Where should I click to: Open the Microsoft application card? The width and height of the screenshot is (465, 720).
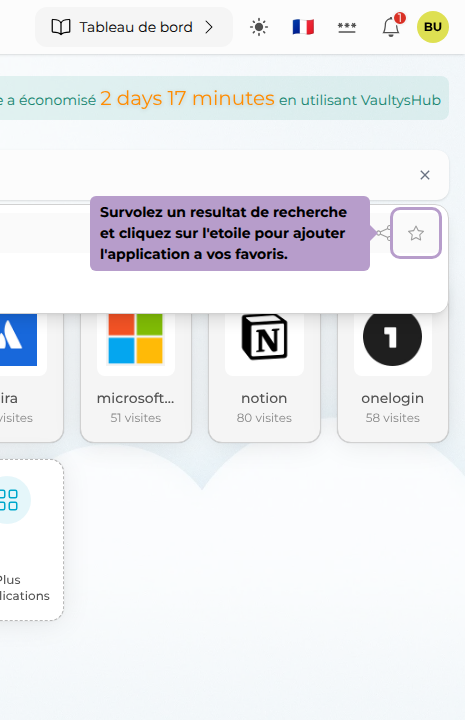point(136,377)
